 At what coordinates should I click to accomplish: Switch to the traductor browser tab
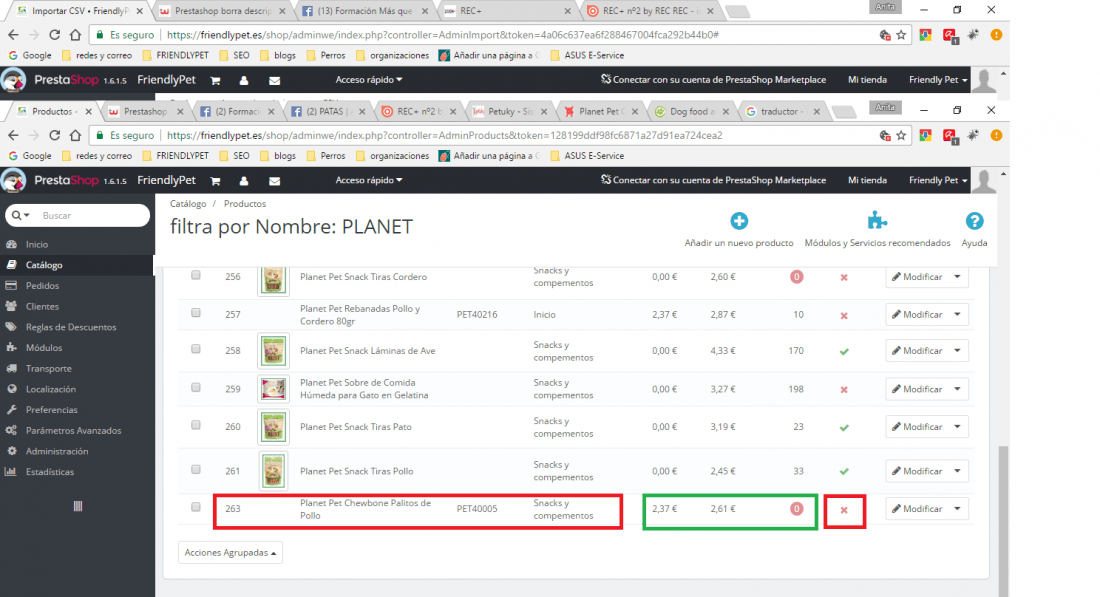coord(781,112)
